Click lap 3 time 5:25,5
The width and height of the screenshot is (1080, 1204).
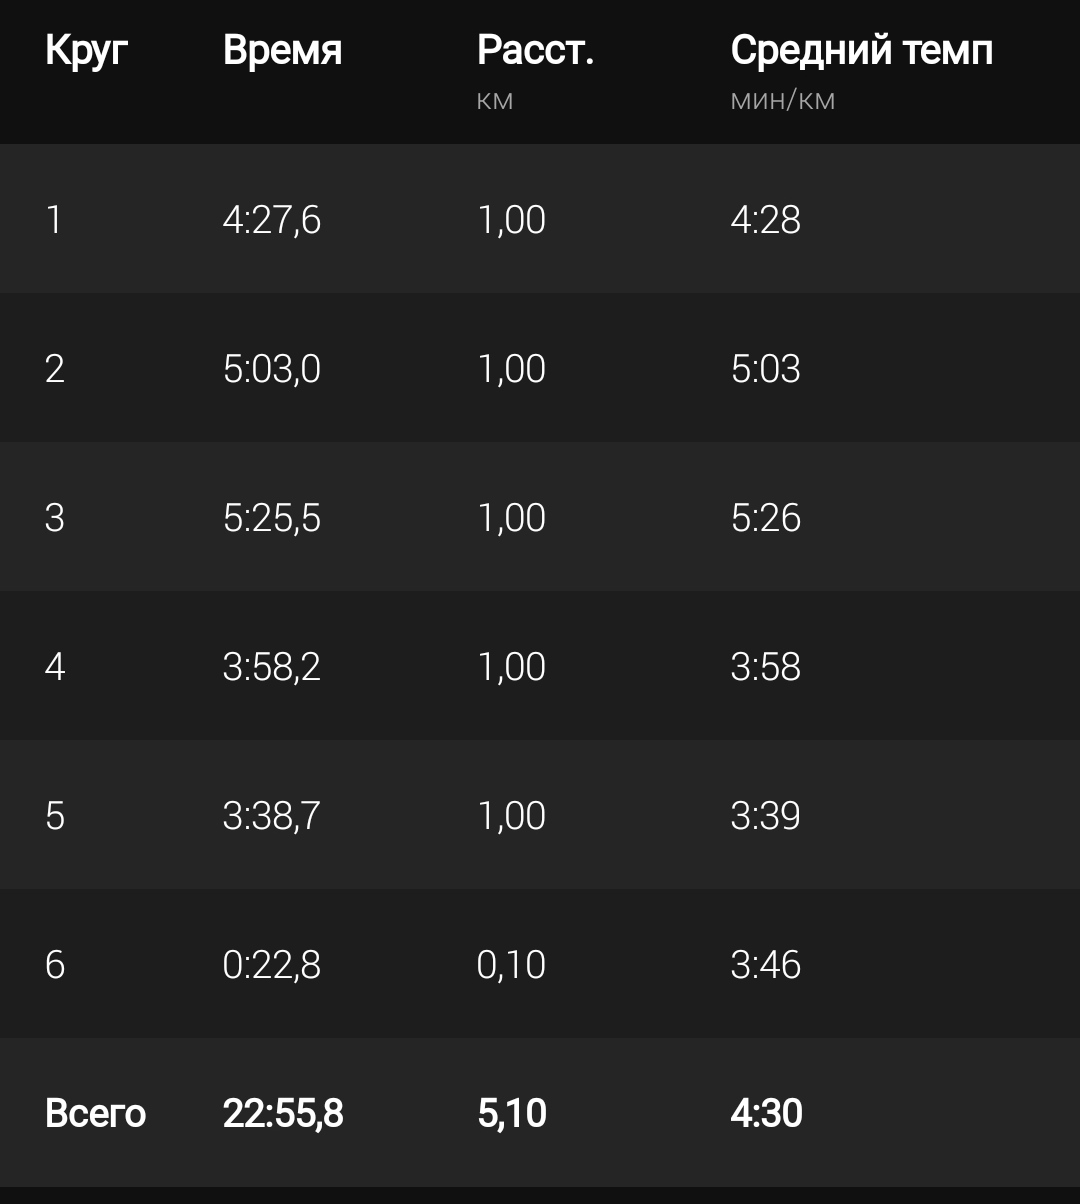pyautogui.click(x=271, y=518)
